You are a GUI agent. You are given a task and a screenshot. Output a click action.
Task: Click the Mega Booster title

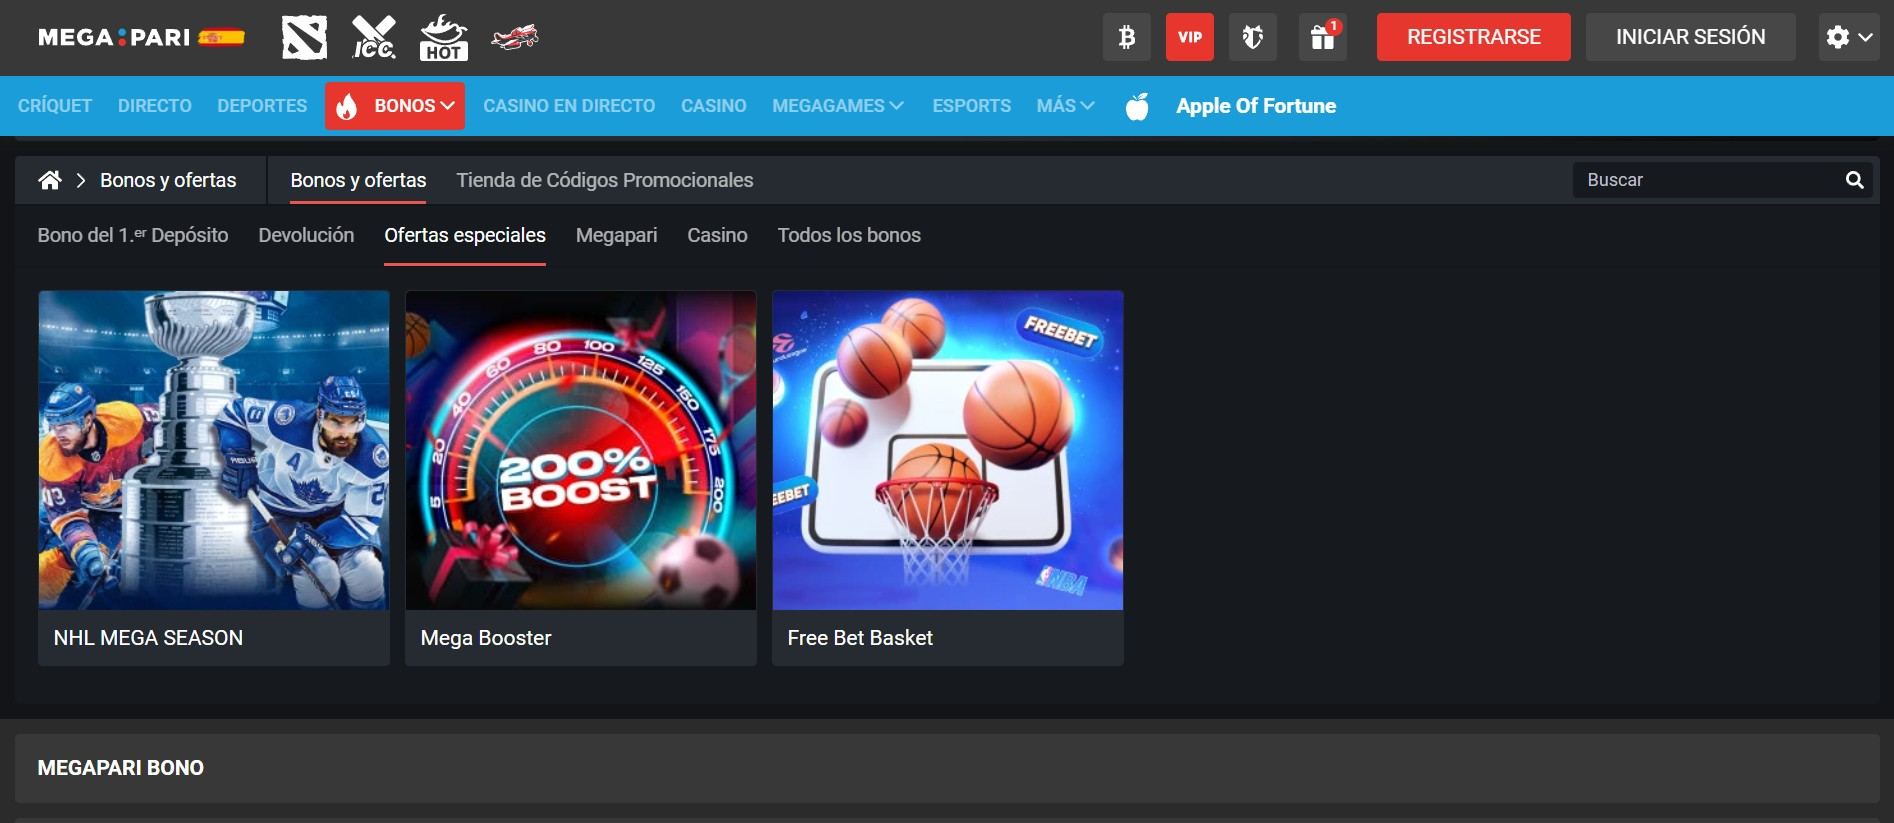click(486, 638)
